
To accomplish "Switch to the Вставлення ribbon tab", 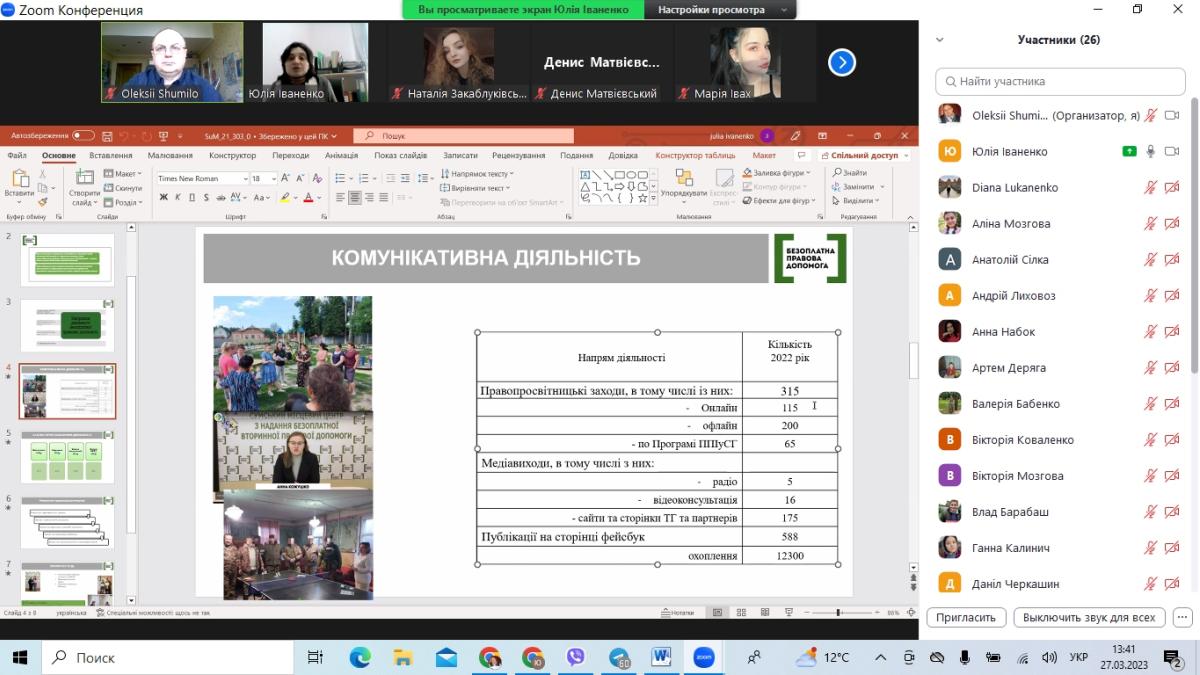I will coord(110,155).
